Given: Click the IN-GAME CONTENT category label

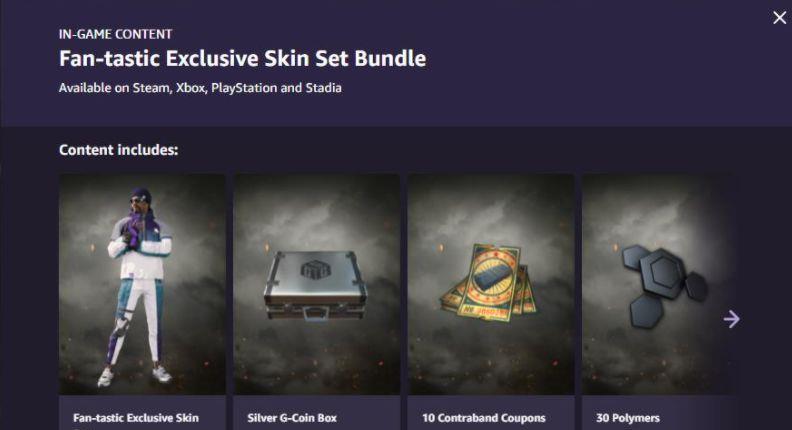Looking at the screenshot, I should tap(115, 34).
